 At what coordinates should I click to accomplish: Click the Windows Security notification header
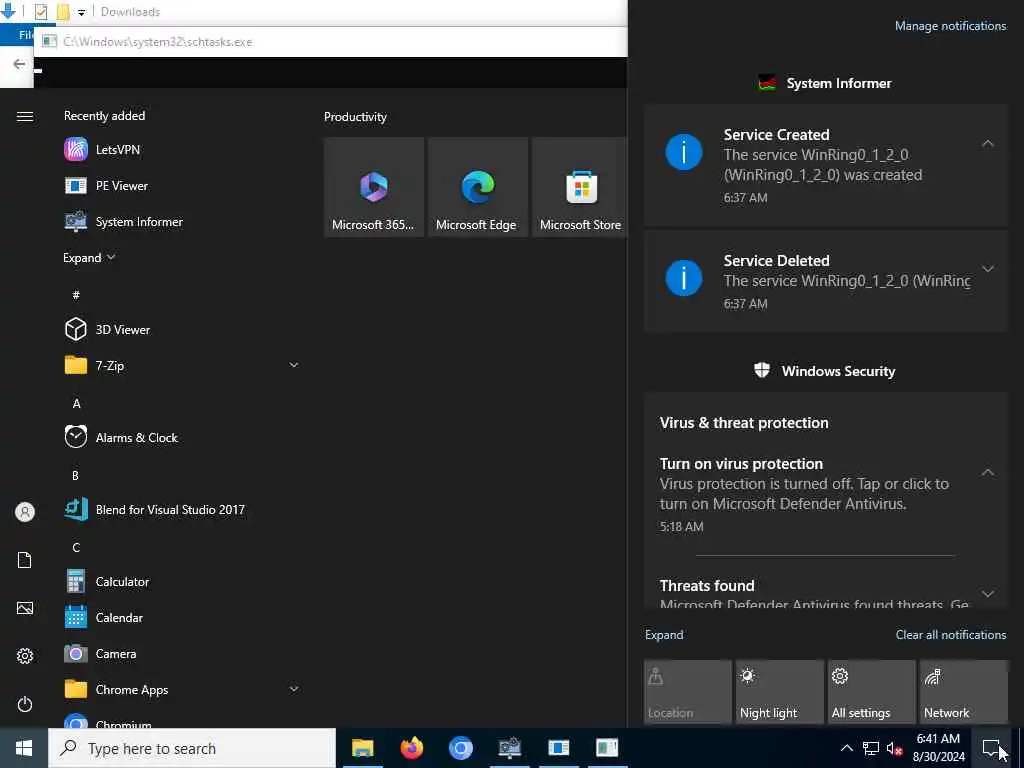(825, 371)
